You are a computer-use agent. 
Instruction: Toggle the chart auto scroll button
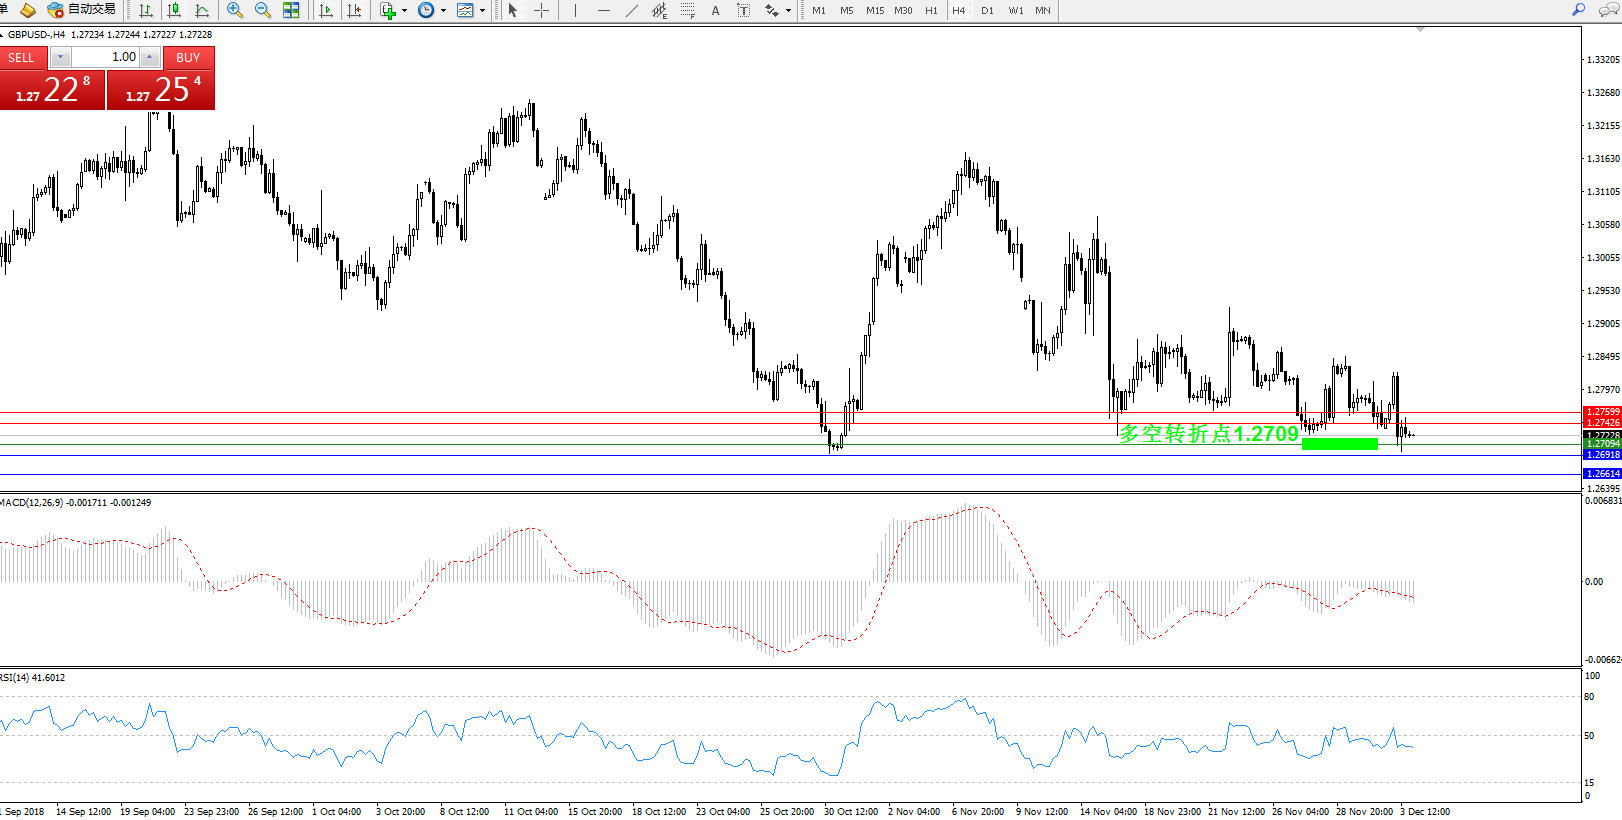click(x=326, y=10)
